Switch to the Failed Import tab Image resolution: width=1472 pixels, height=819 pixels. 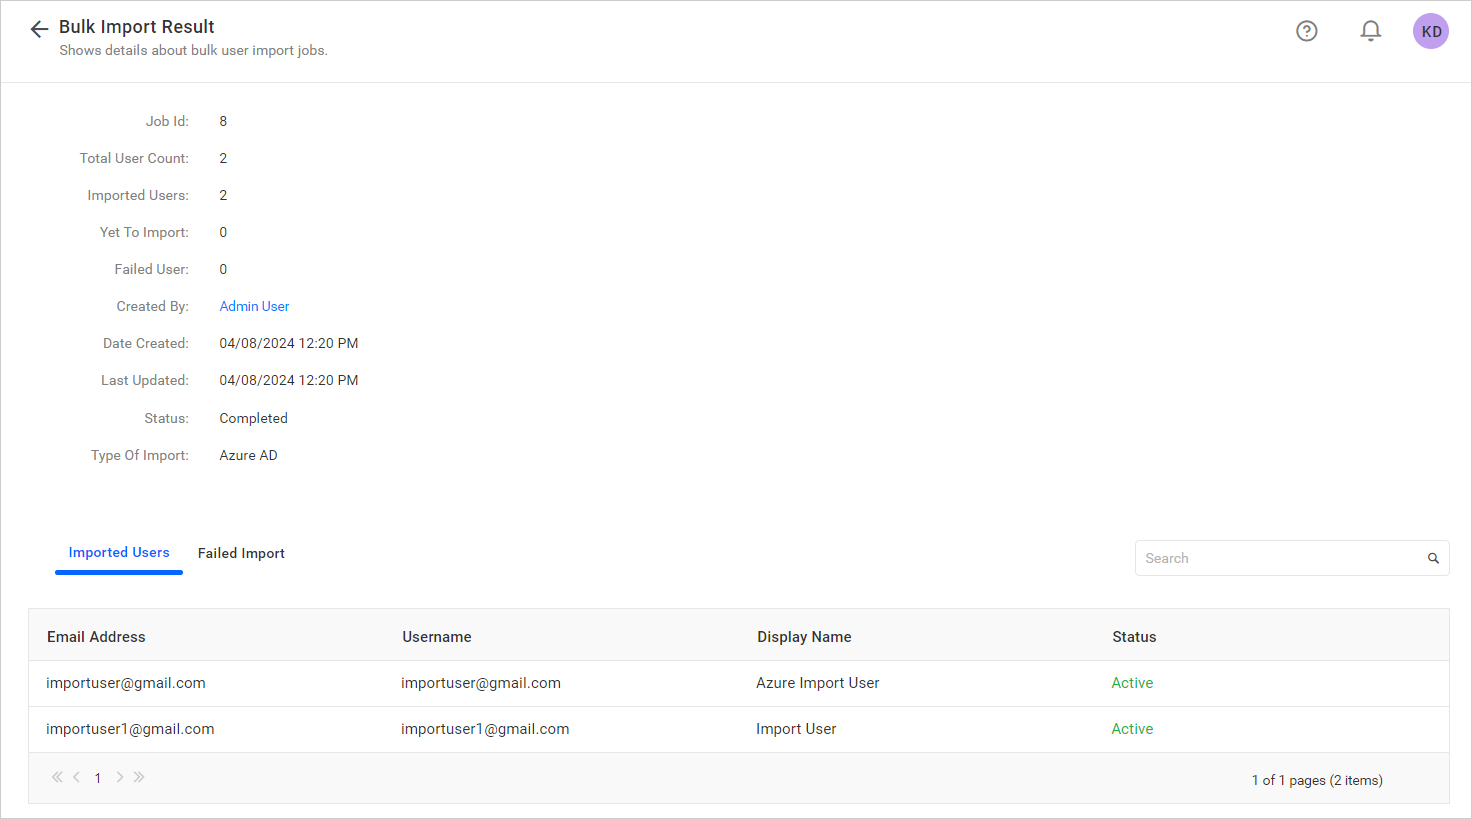coord(241,553)
